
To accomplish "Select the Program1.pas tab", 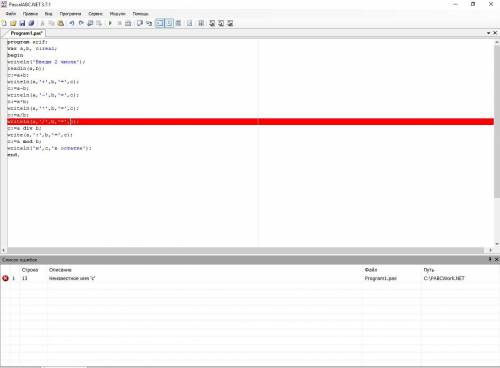I will click(x=26, y=33).
